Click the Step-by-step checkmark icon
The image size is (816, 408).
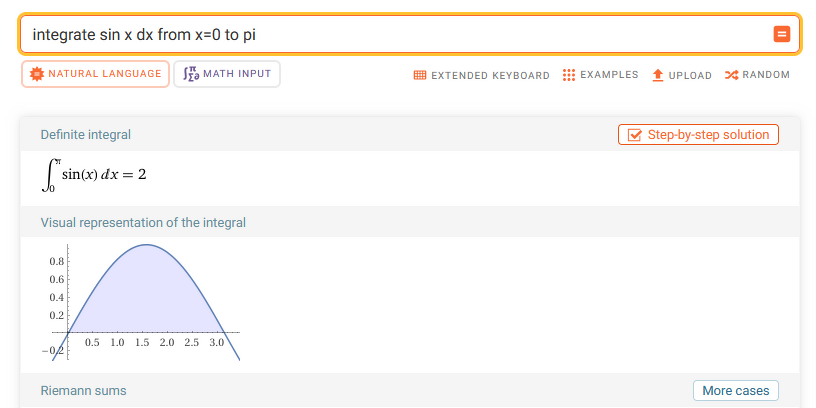(634, 135)
